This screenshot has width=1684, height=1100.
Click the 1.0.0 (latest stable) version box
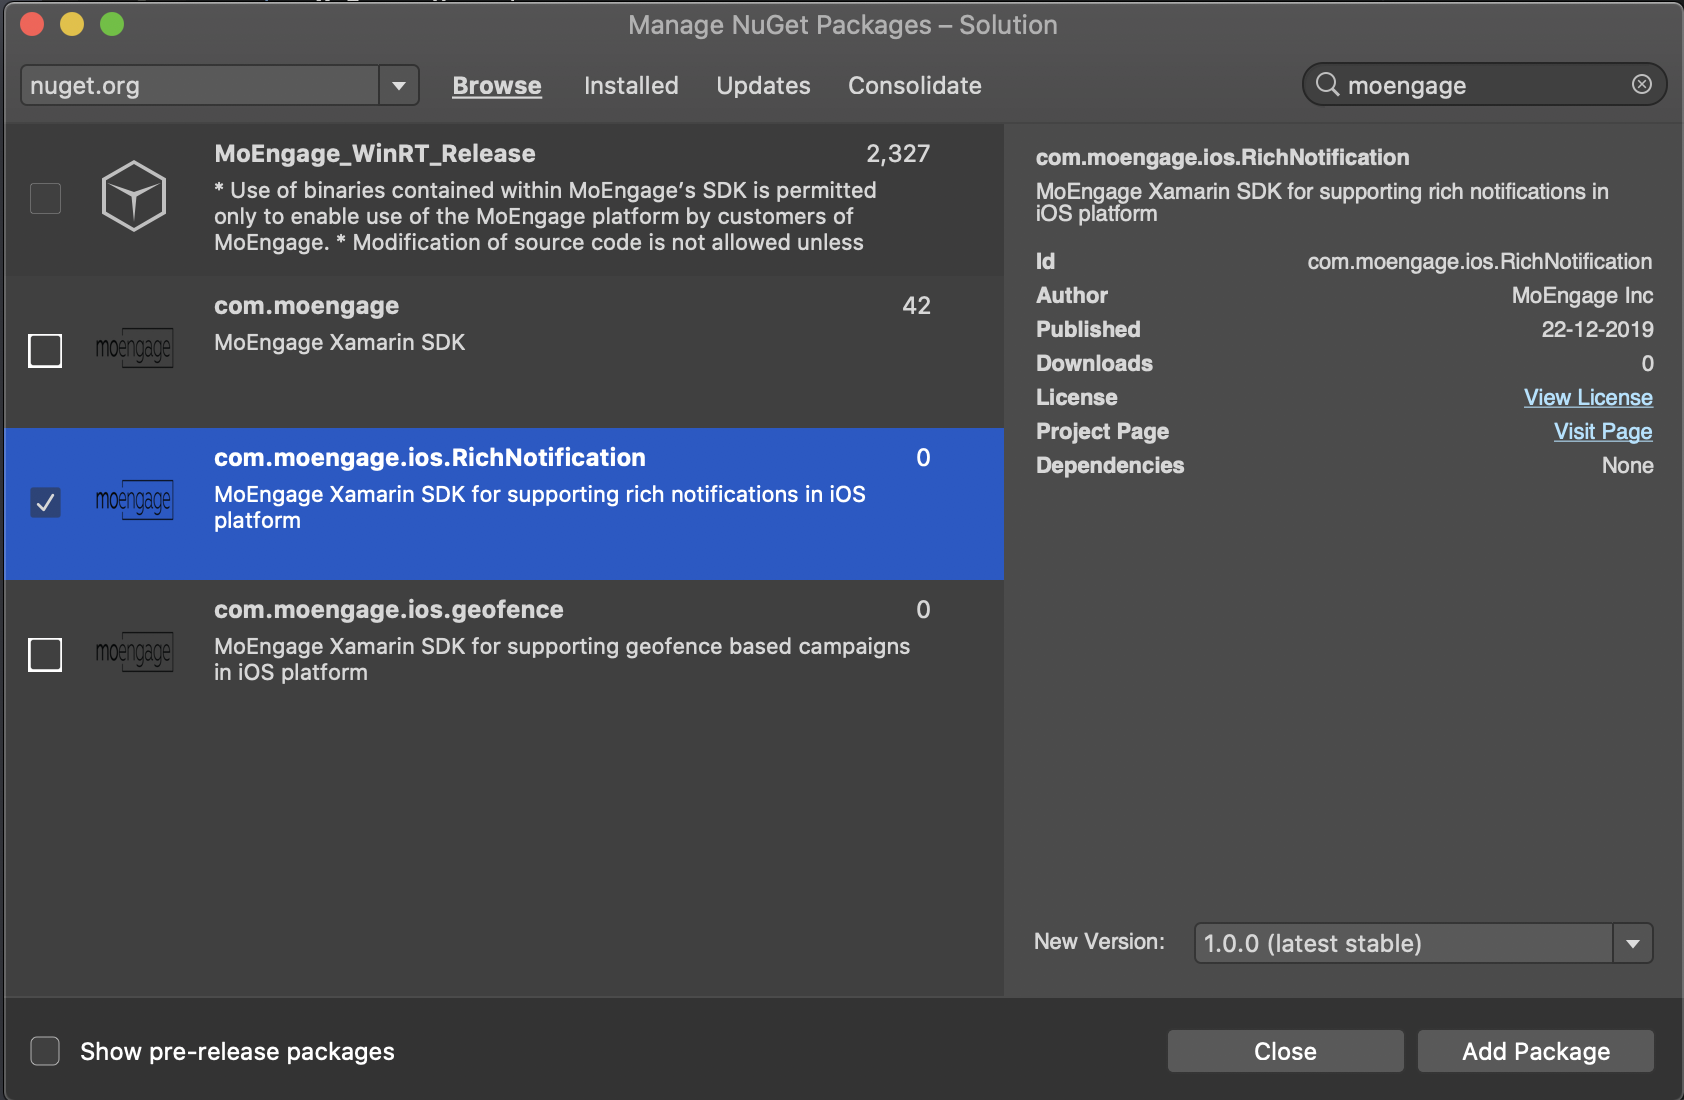pos(1404,943)
